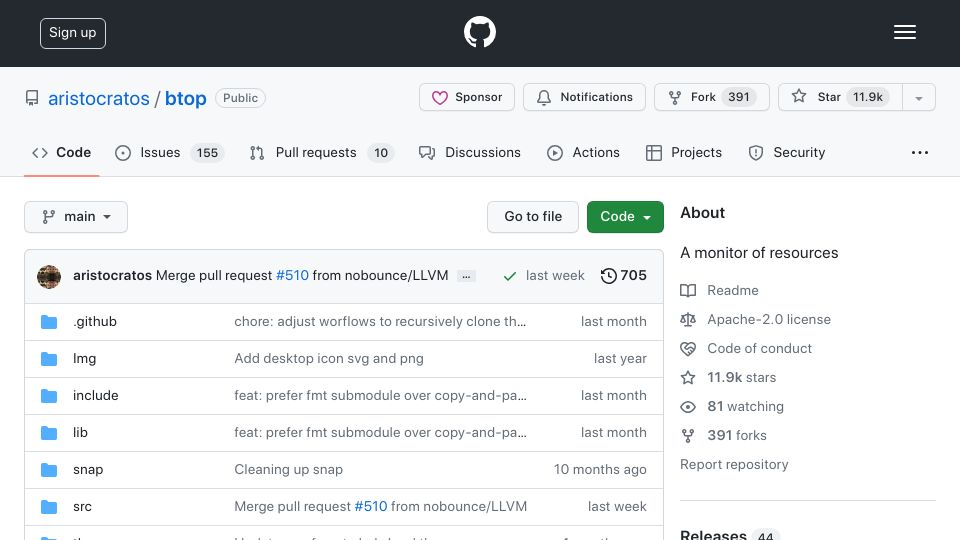960x540 pixels.
Task: Switch to the Code tab
Action: click(x=61, y=152)
